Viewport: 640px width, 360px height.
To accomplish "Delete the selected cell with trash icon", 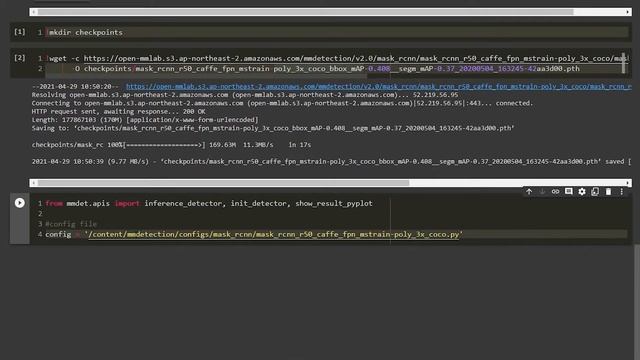I will (x=608, y=191).
